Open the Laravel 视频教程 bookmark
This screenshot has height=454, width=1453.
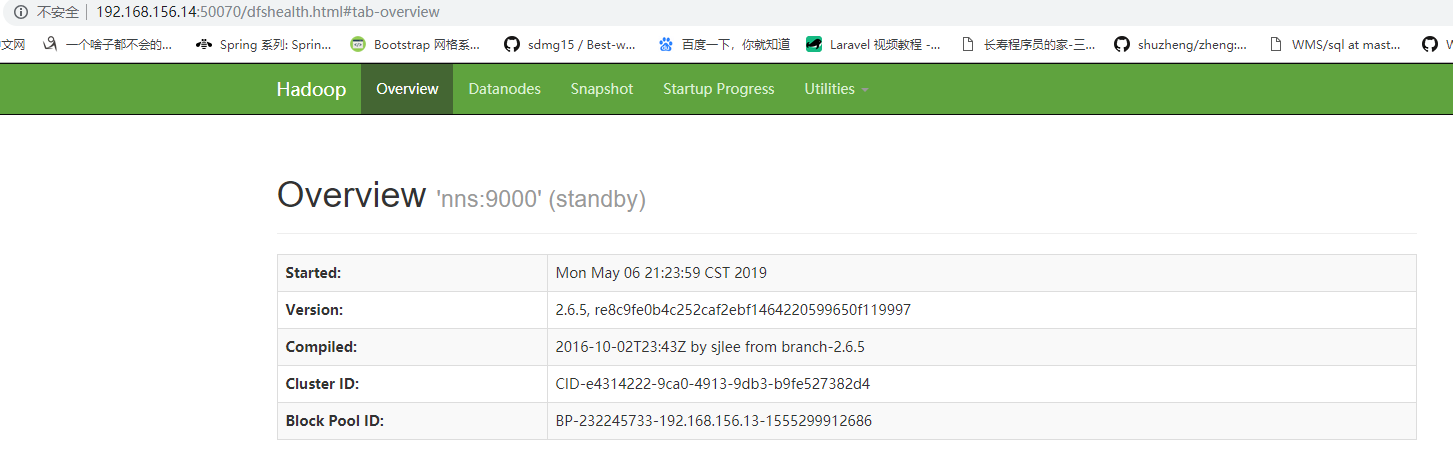873,44
